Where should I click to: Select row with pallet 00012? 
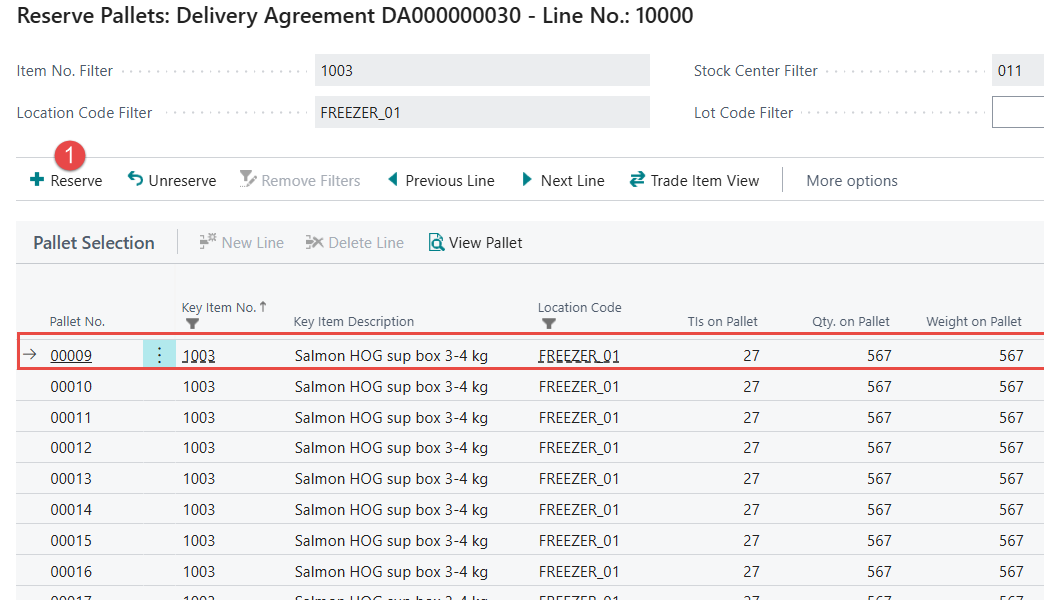(x=71, y=448)
